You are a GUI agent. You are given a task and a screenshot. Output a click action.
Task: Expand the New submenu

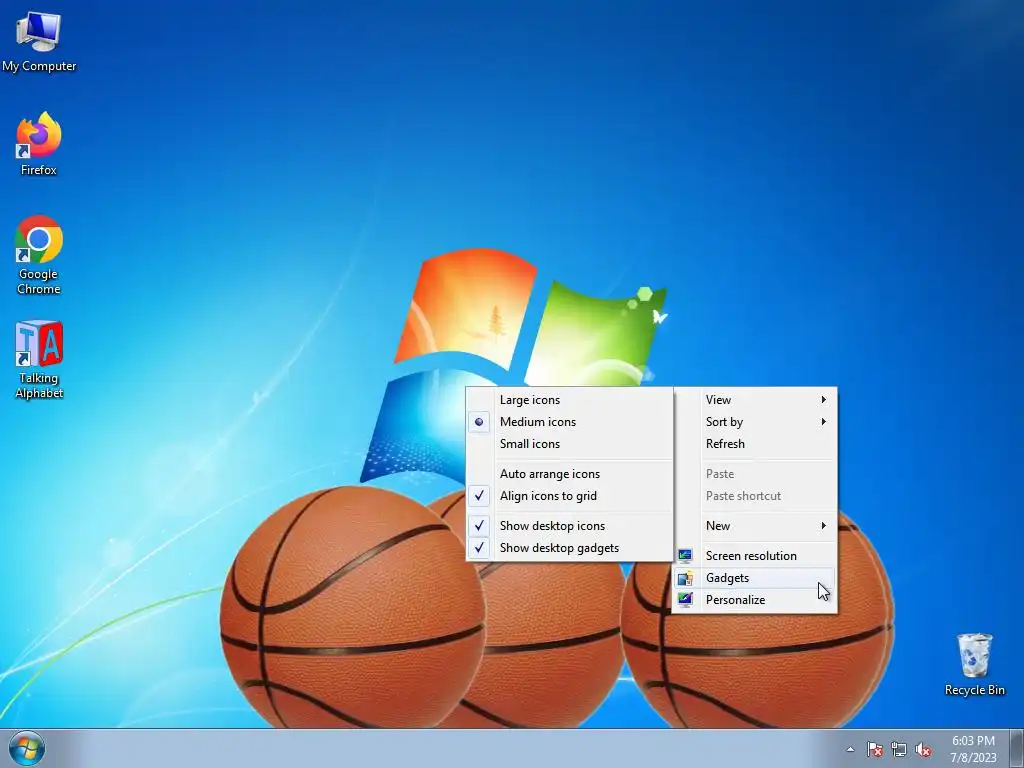tap(755, 526)
